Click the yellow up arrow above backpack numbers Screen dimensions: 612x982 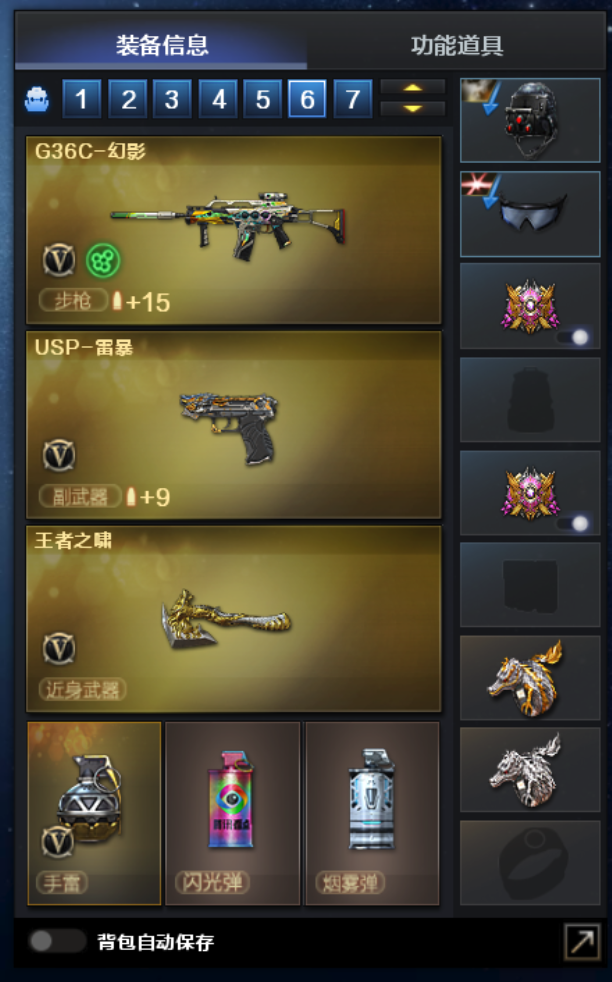(412, 88)
